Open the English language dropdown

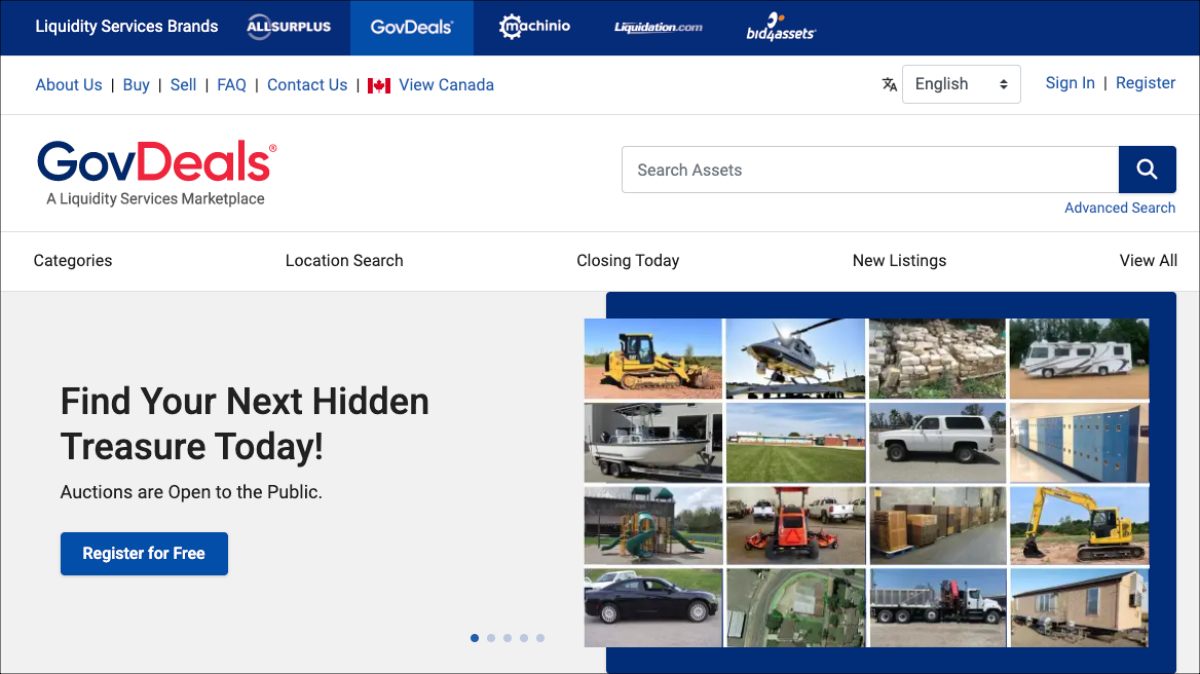point(960,84)
